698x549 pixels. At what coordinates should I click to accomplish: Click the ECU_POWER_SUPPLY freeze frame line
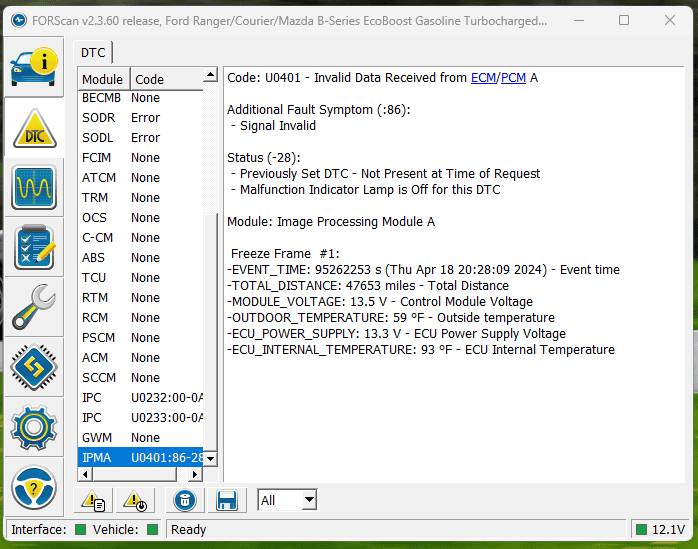coord(396,334)
